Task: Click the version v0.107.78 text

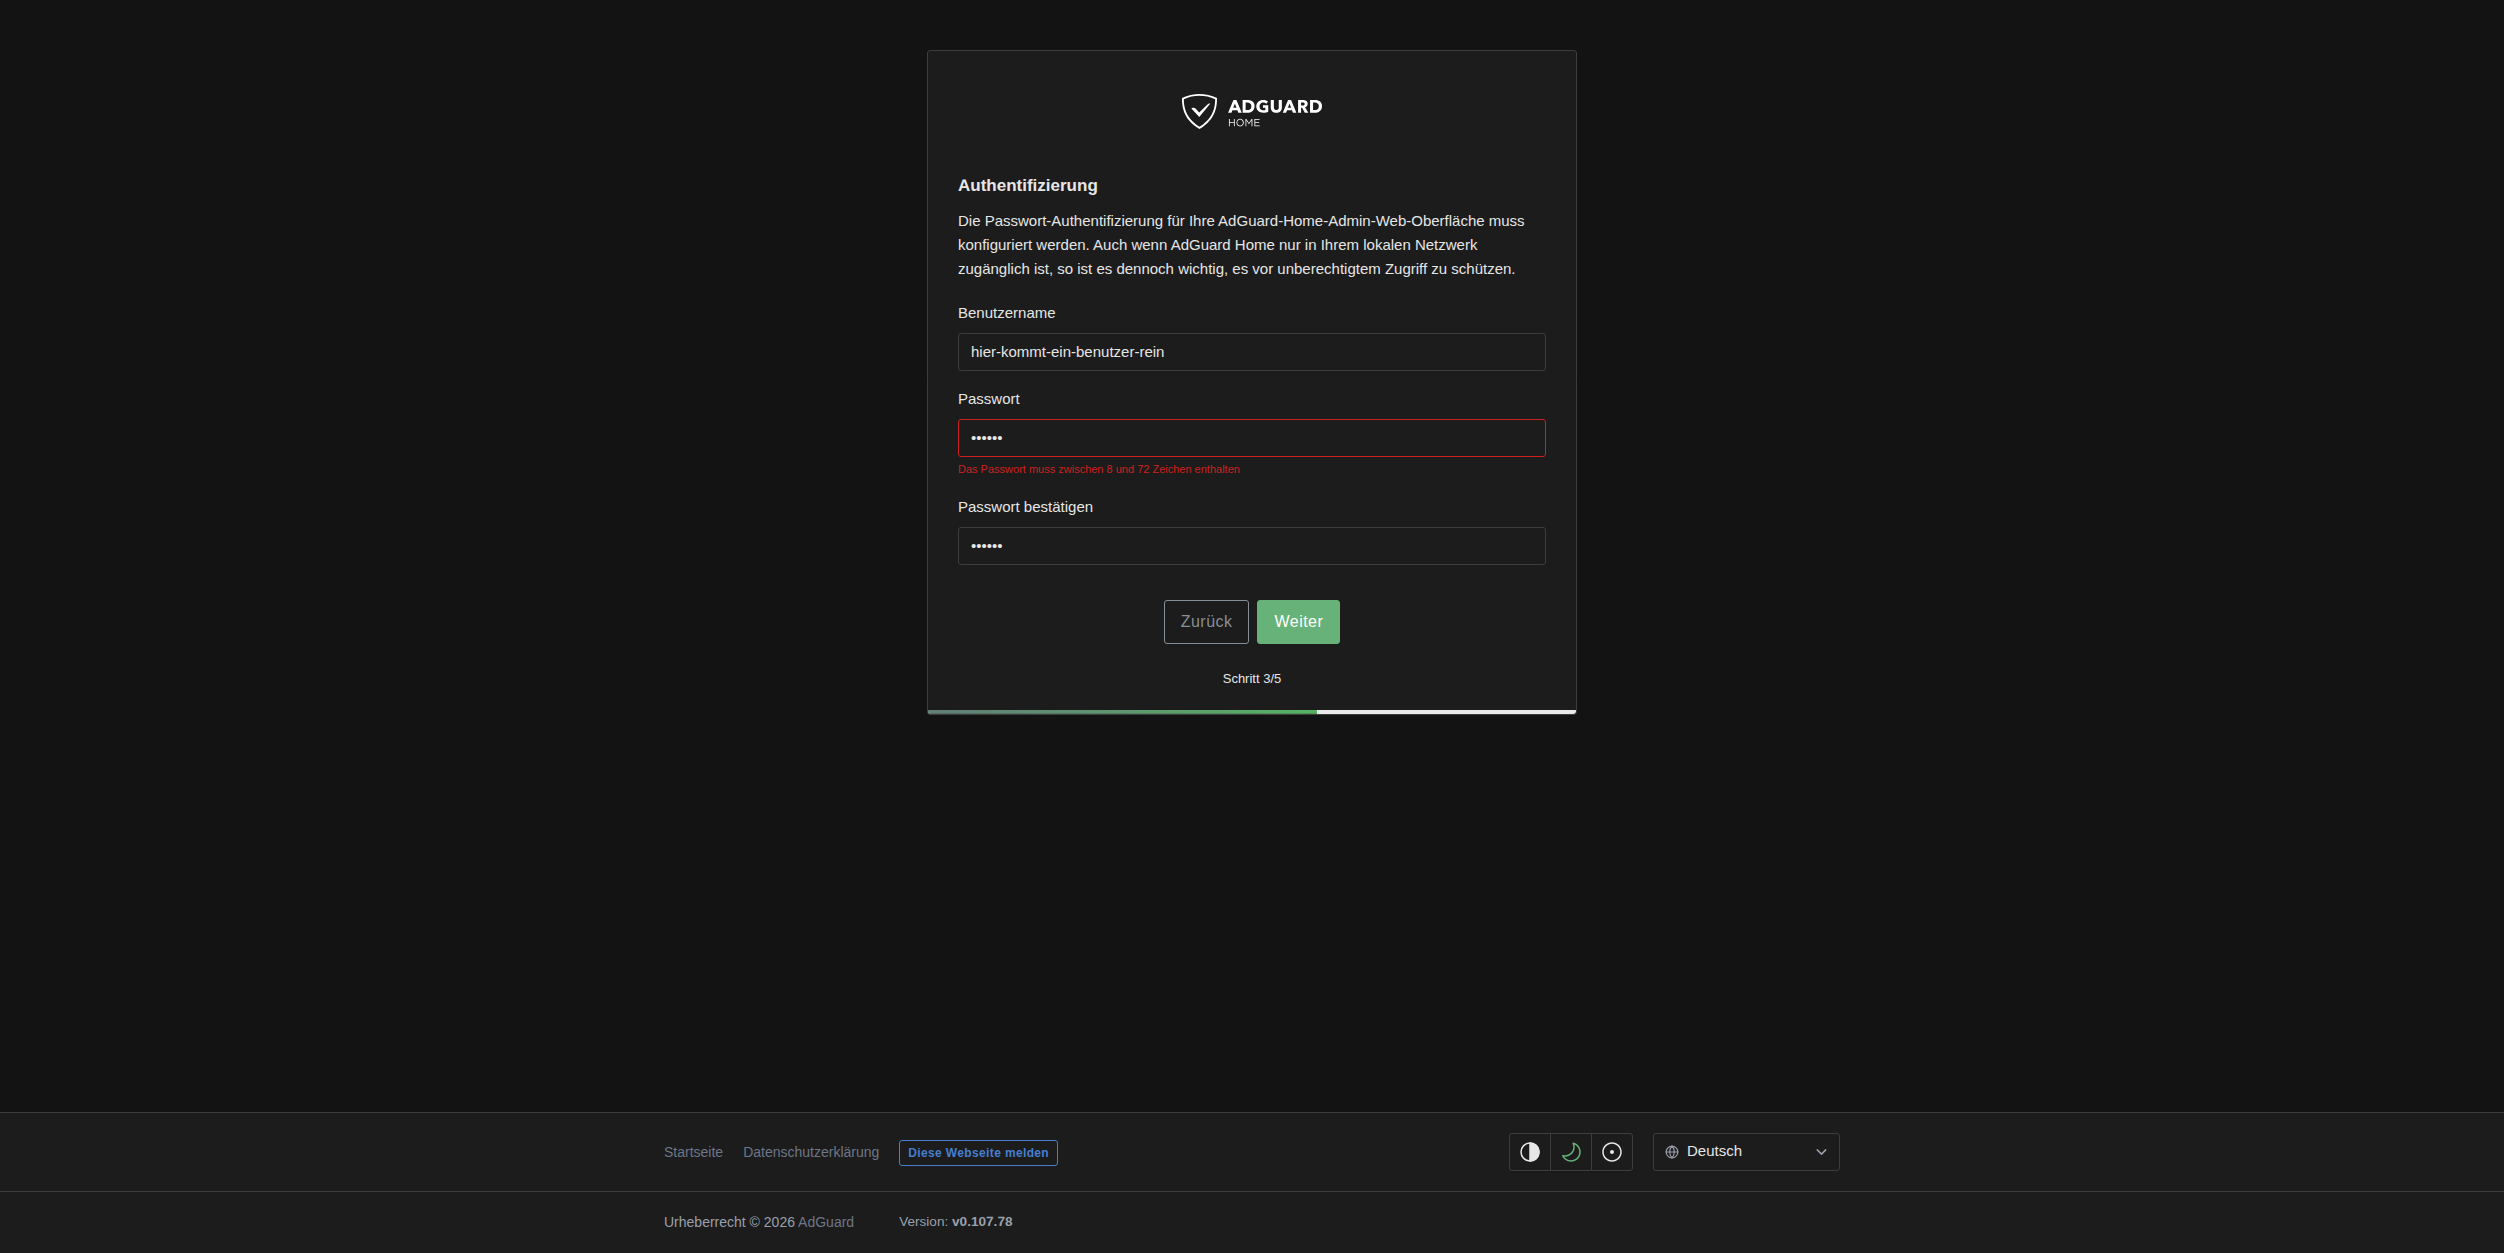Action: [x=982, y=1222]
